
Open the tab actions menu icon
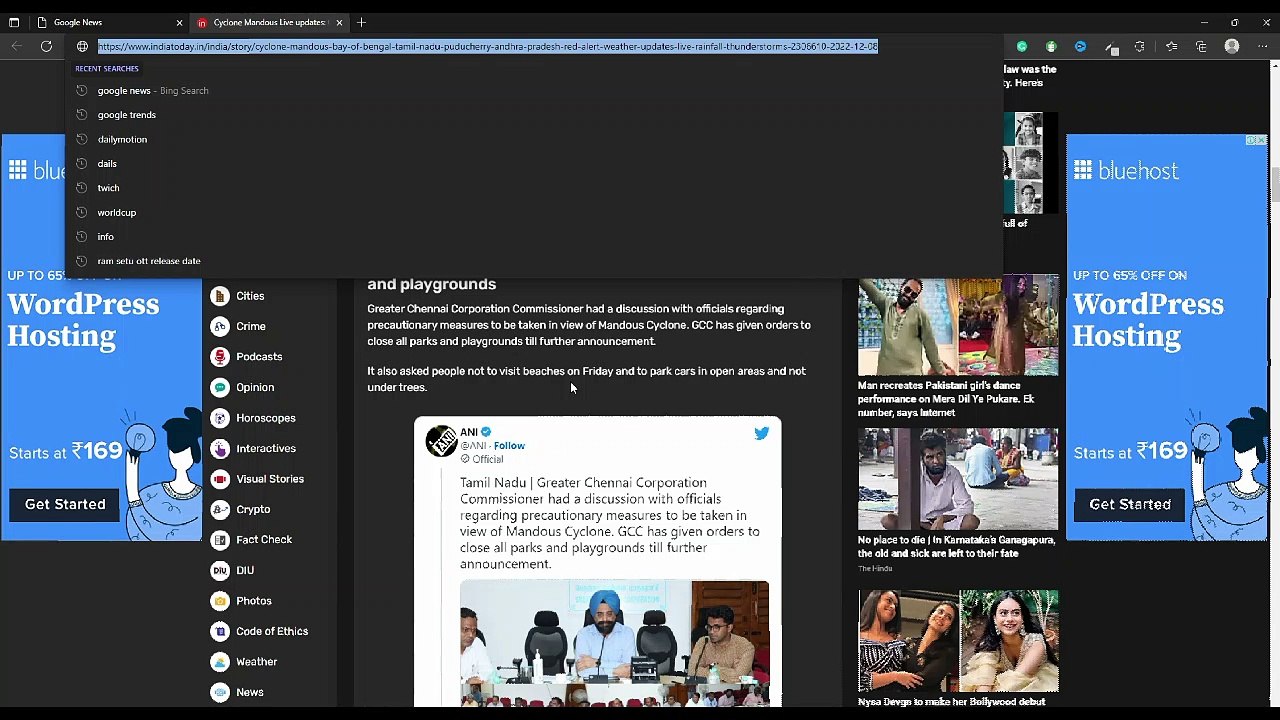coord(14,22)
